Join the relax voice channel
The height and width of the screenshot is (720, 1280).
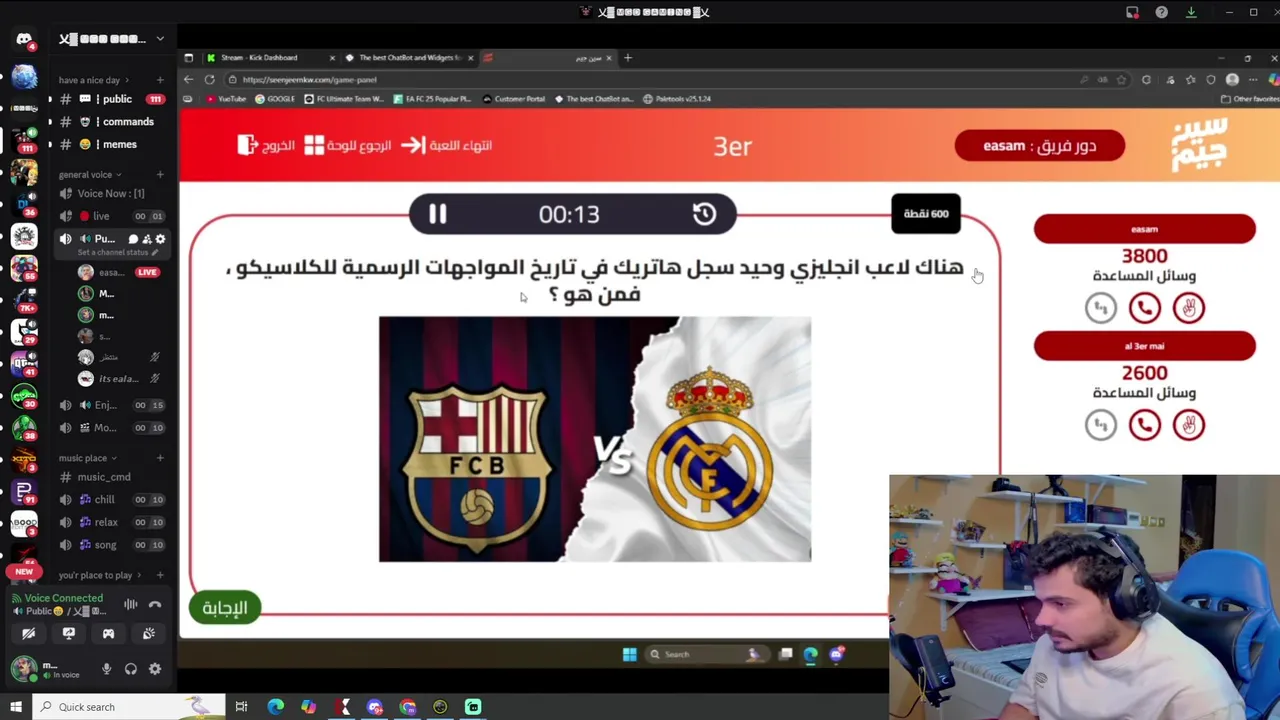pos(111,522)
